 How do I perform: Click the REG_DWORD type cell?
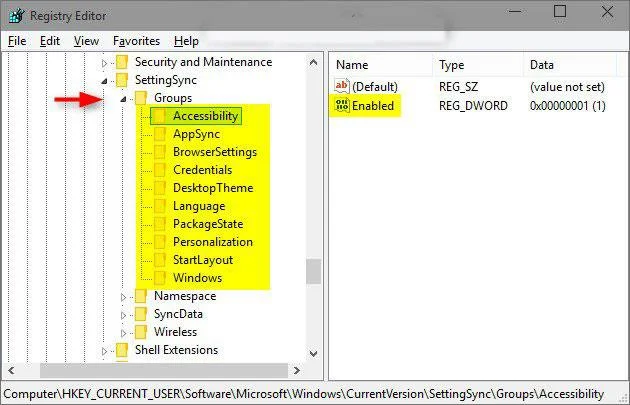tap(473, 106)
